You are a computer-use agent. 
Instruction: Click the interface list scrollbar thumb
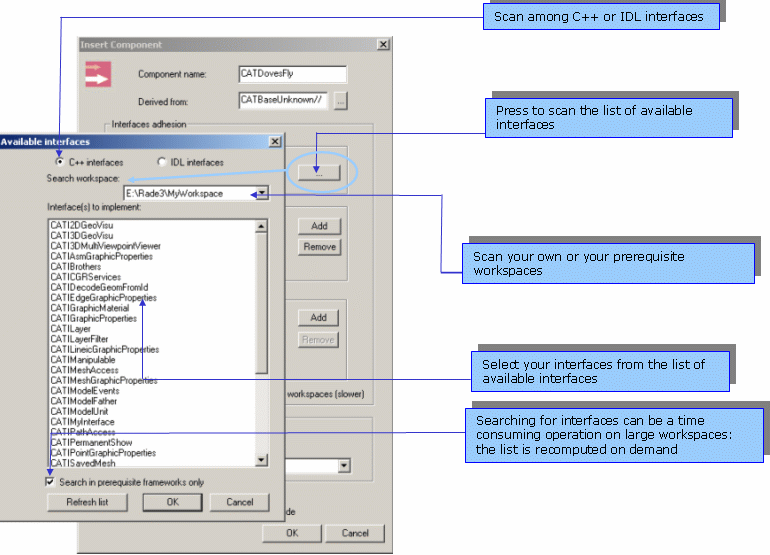pyautogui.click(x=261, y=303)
